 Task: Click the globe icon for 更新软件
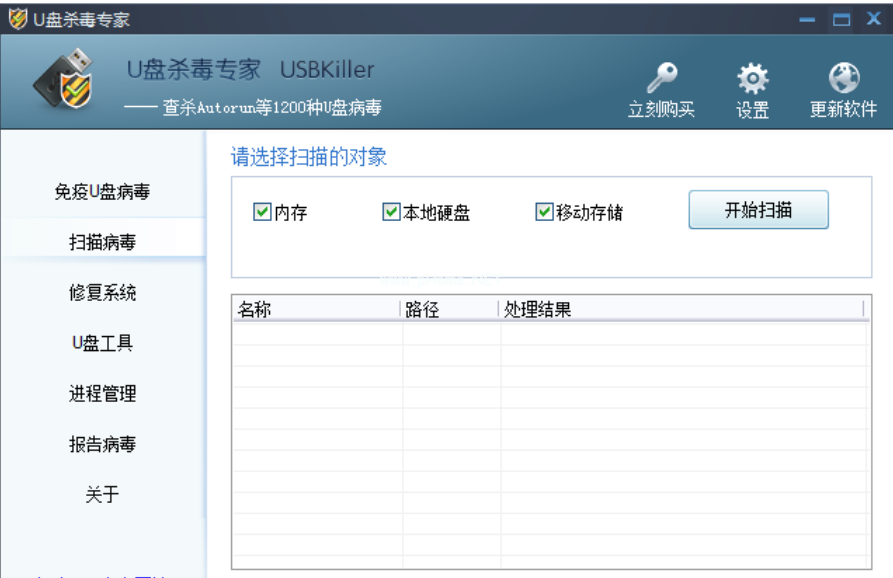pos(843,78)
